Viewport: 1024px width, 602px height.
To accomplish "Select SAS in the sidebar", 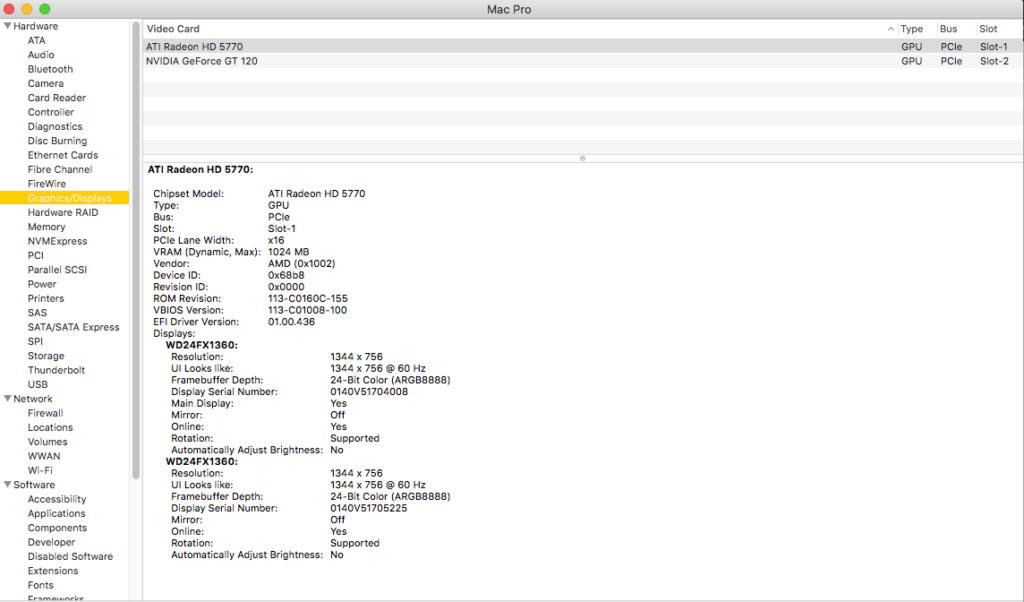I will 37,313.
